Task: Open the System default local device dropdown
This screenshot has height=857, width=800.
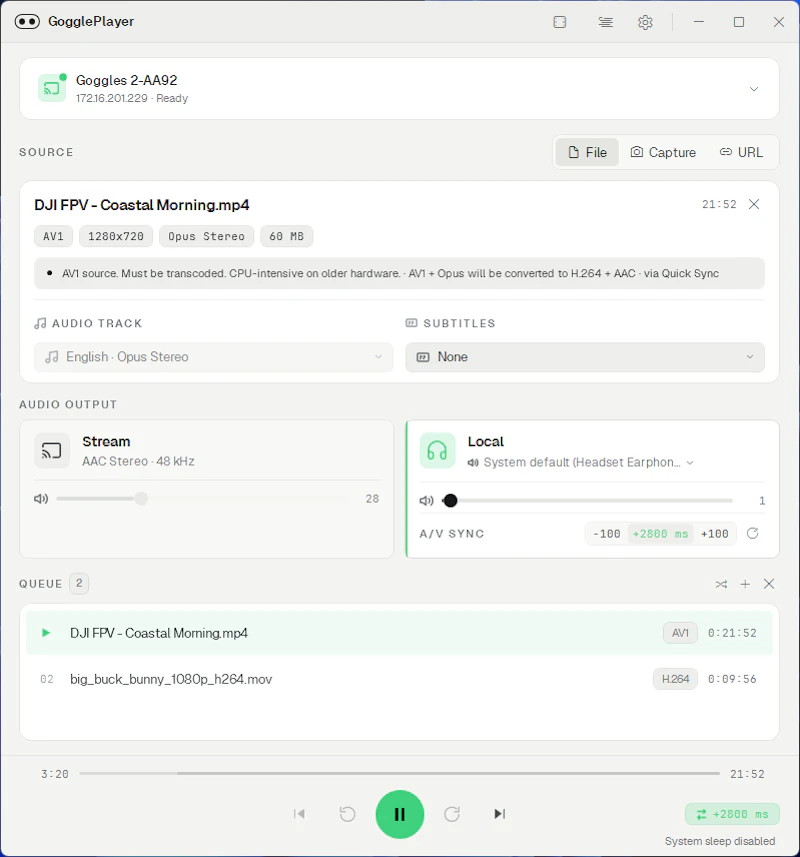Action: [580, 462]
